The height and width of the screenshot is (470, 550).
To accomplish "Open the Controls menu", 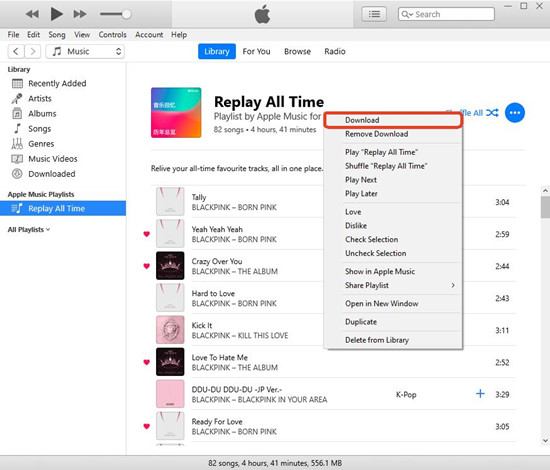I will coord(112,35).
